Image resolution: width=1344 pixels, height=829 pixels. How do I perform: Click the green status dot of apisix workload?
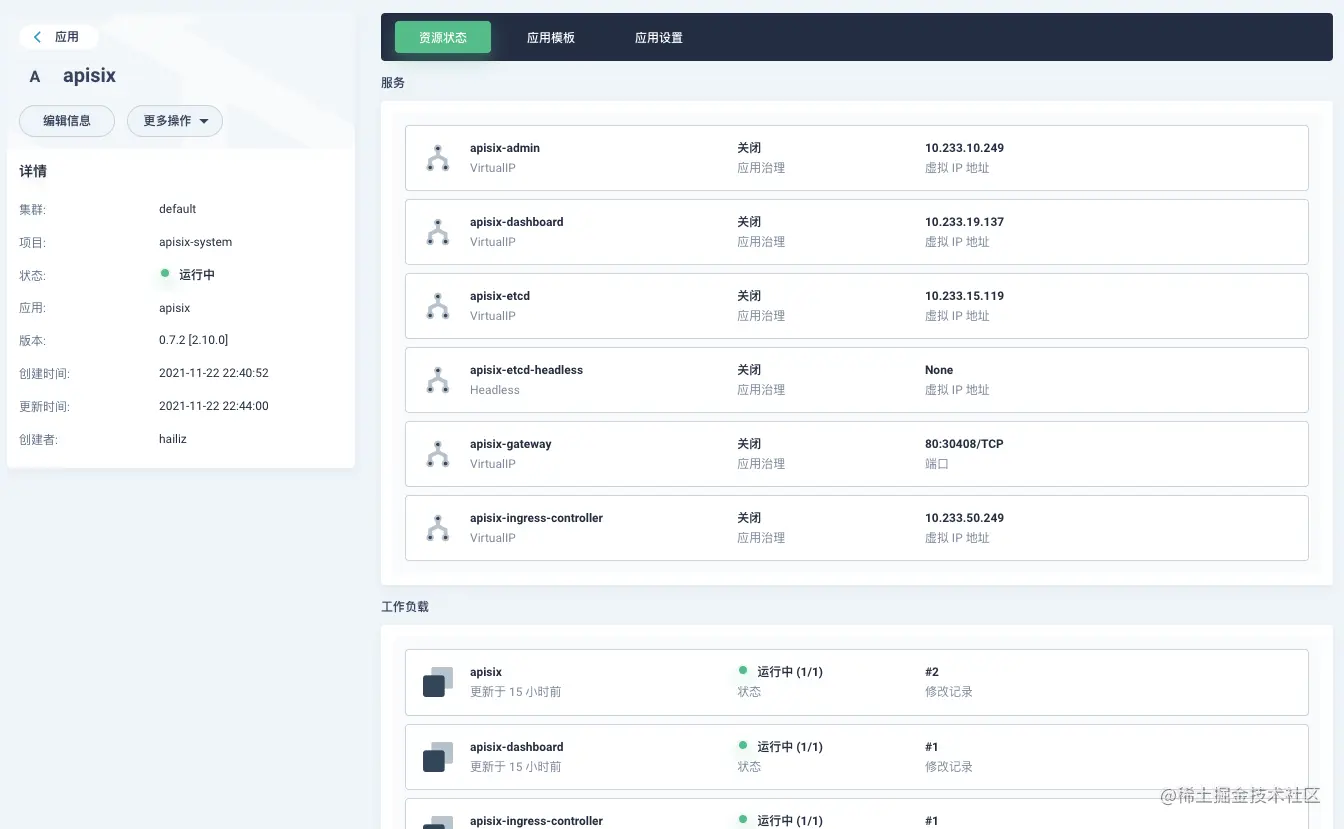coord(743,671)
